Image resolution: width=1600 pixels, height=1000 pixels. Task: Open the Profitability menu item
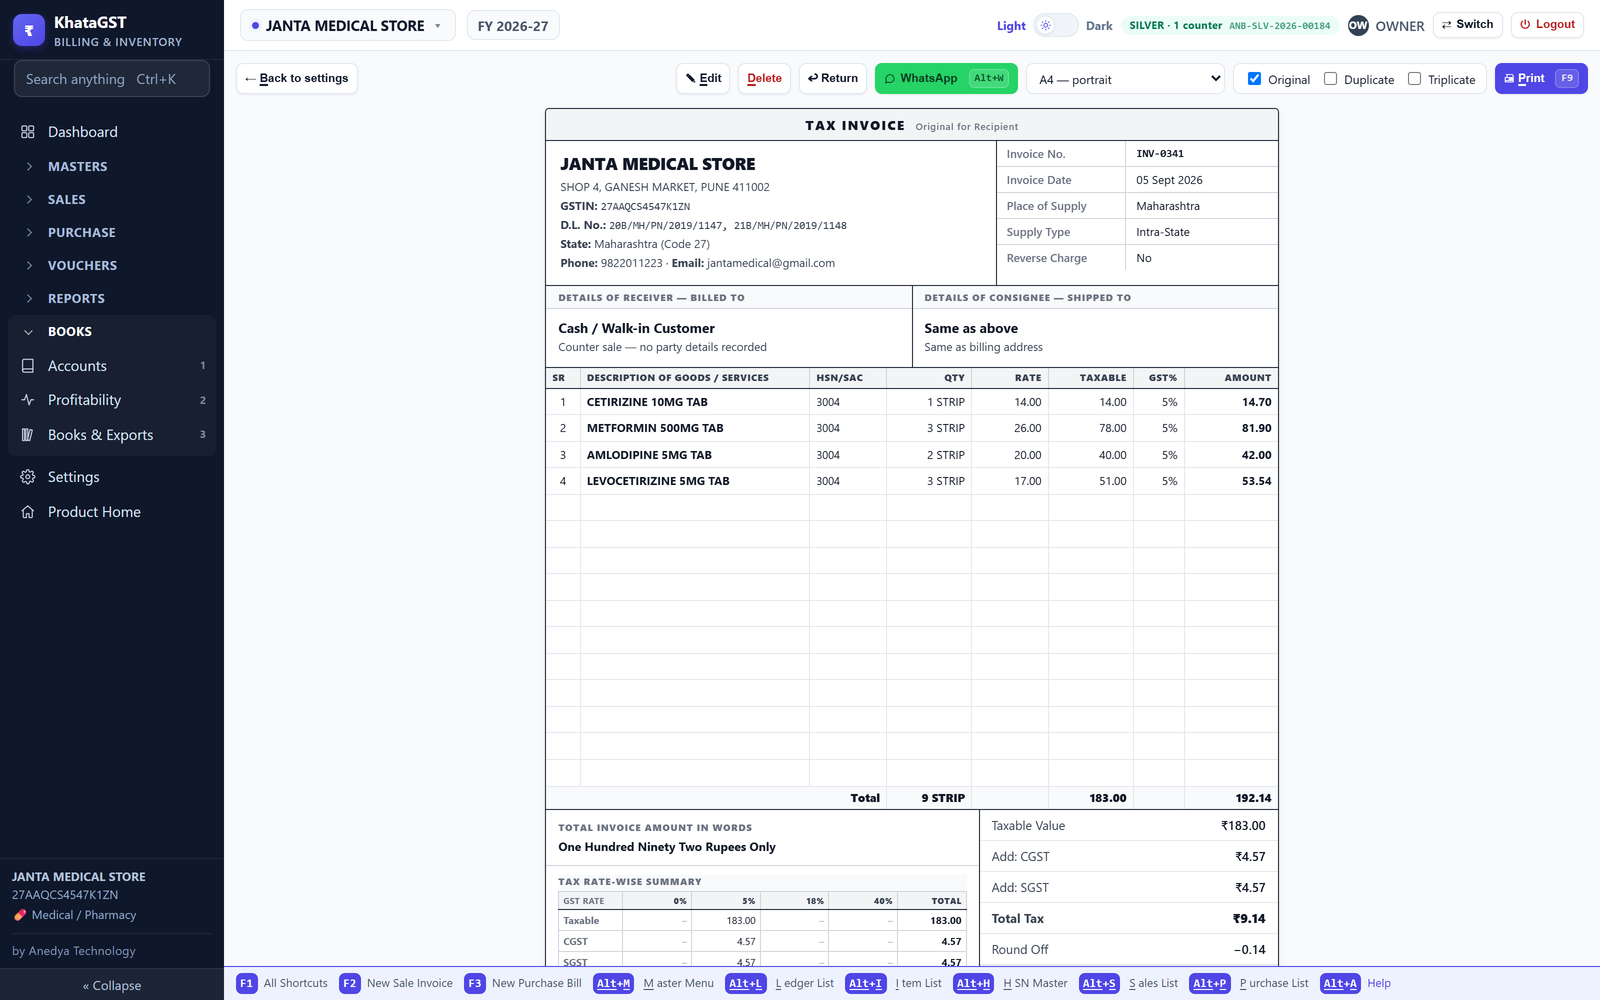112,400
